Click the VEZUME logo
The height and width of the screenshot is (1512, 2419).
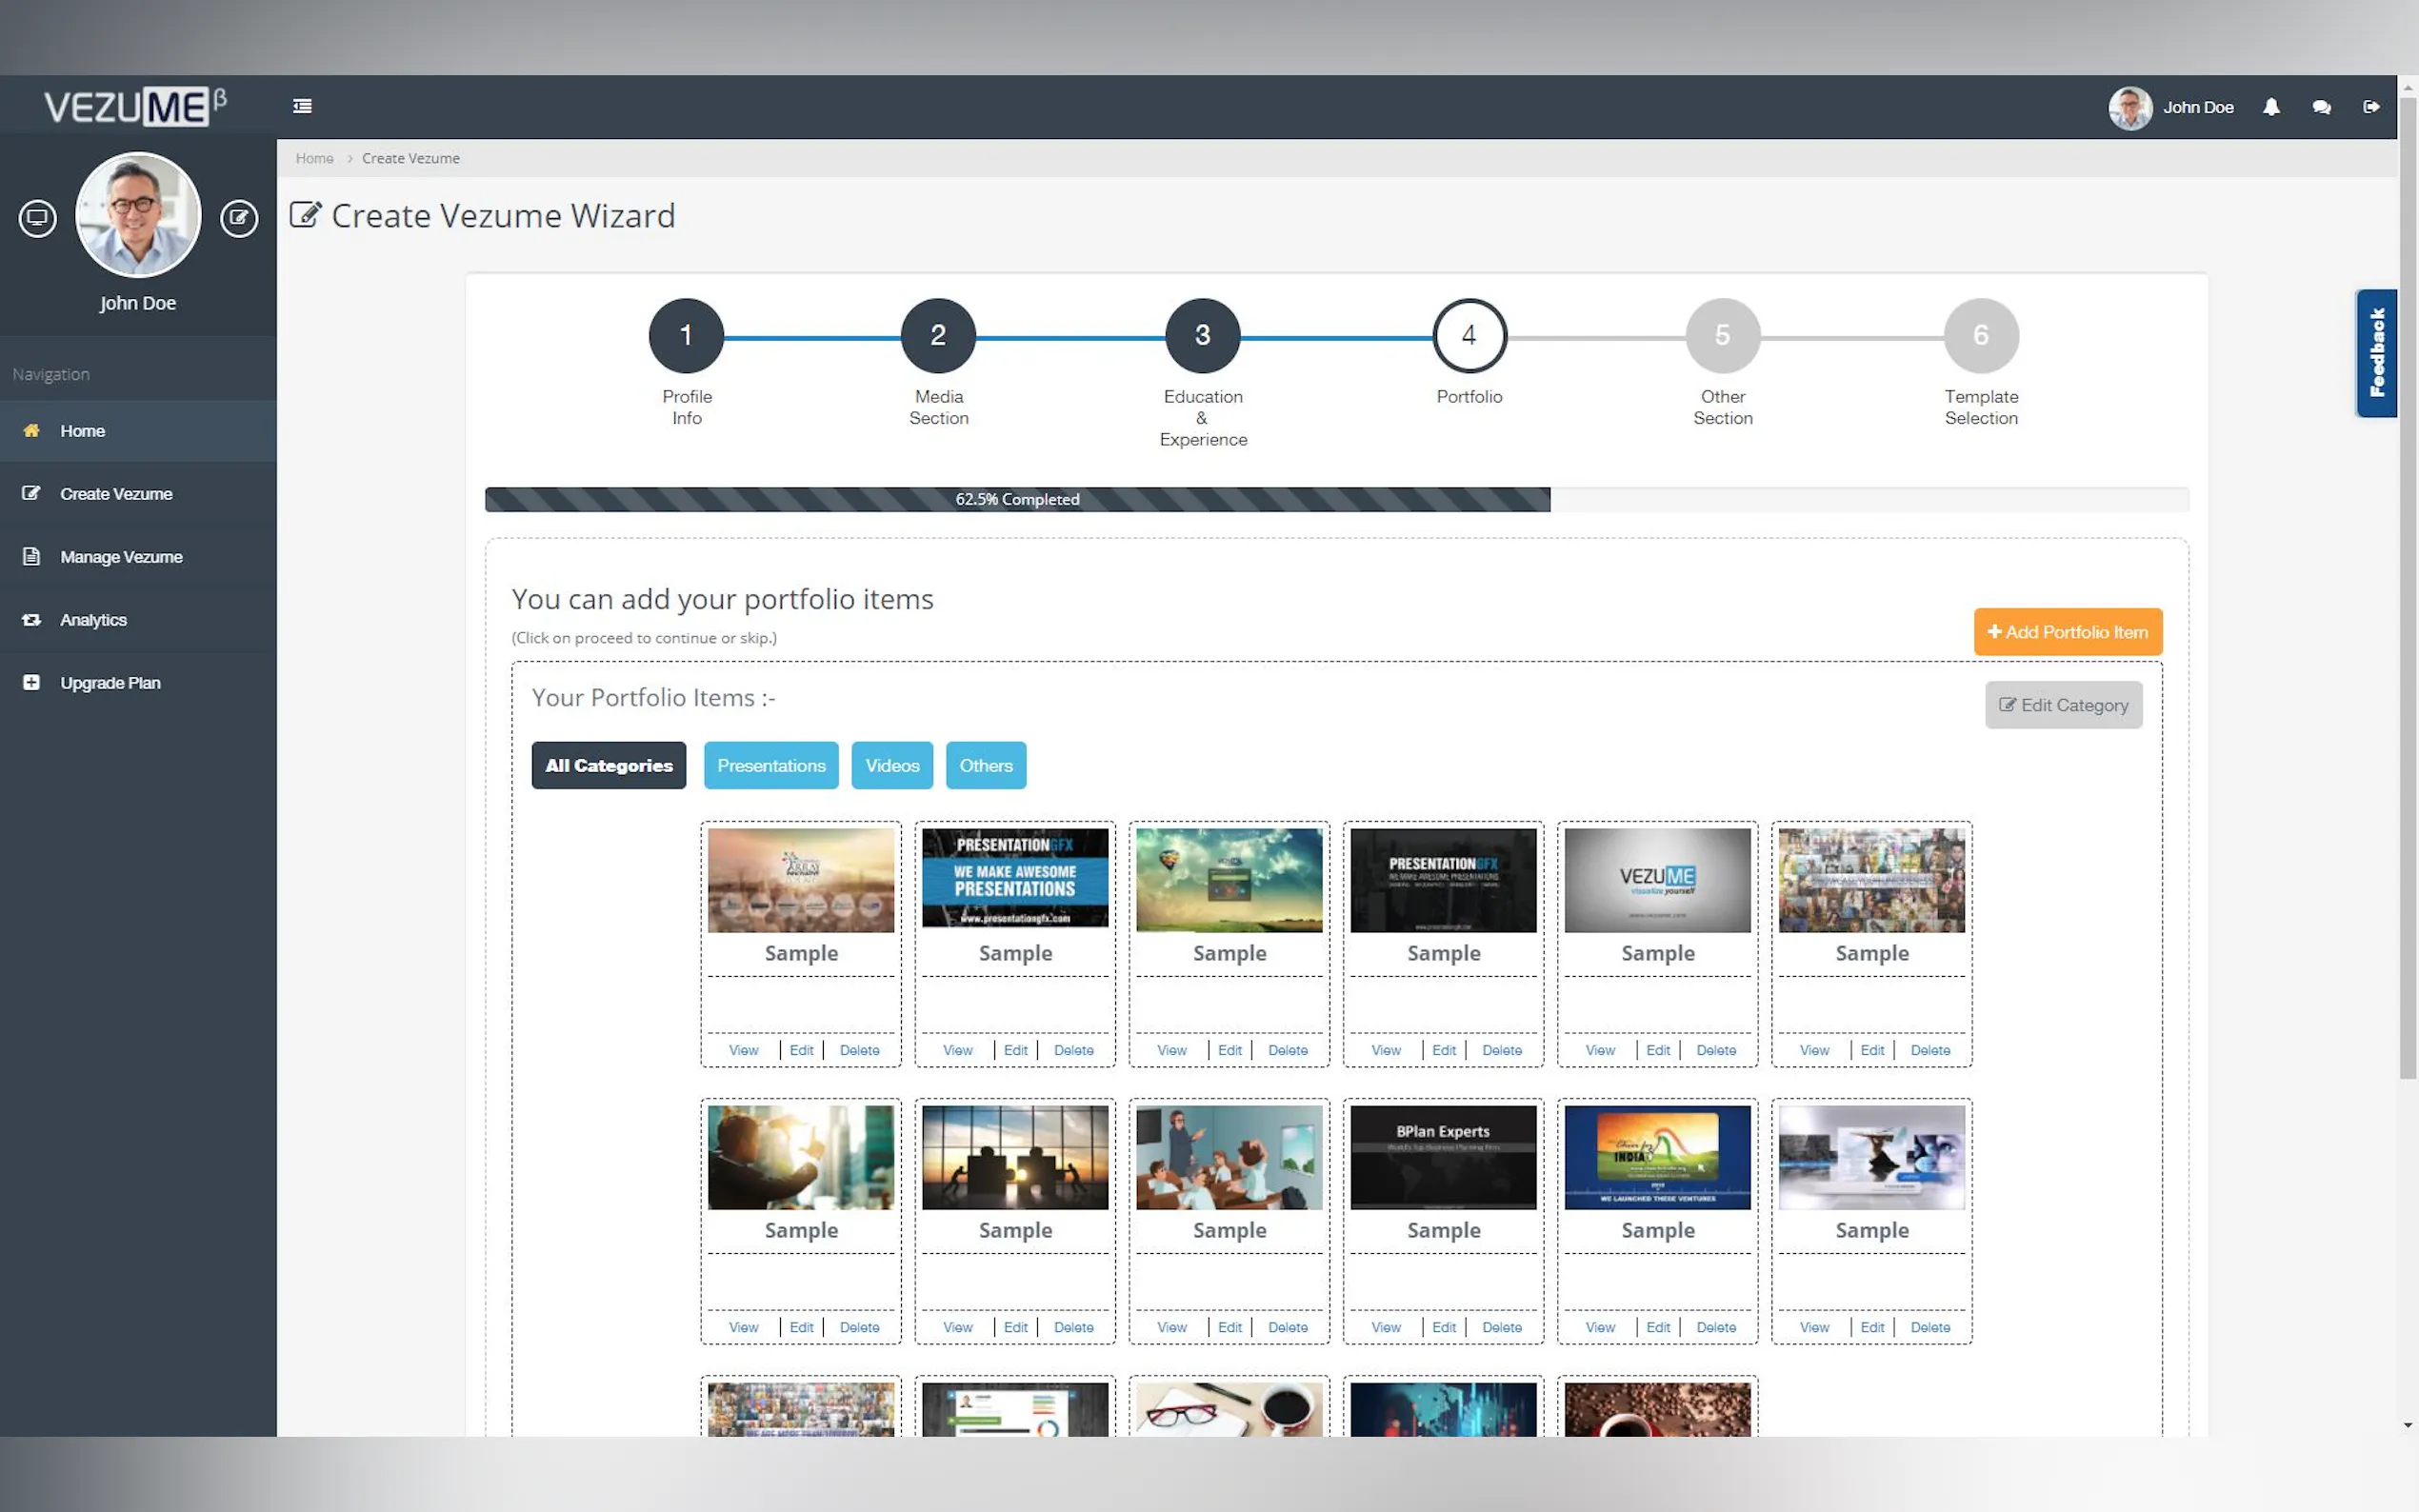pos(135,106)
